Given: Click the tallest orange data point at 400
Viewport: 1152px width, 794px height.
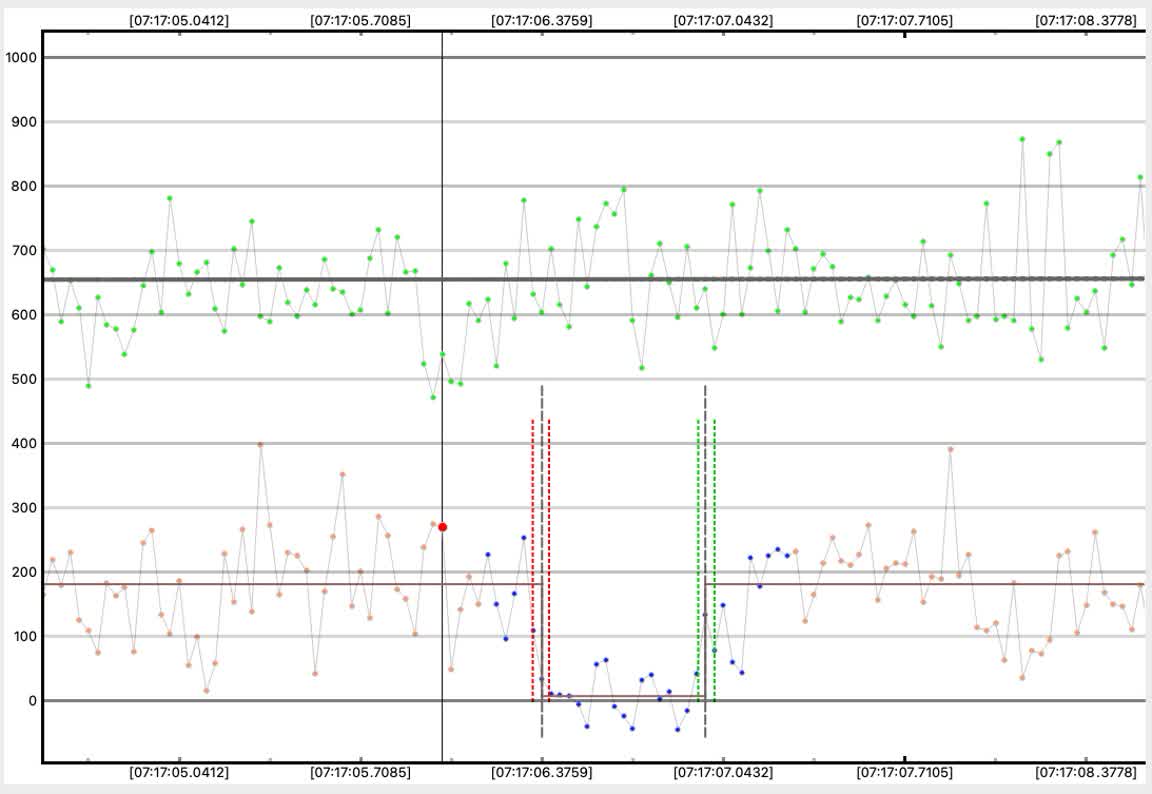Looking at the screenshot, I should tap(260, 444).
